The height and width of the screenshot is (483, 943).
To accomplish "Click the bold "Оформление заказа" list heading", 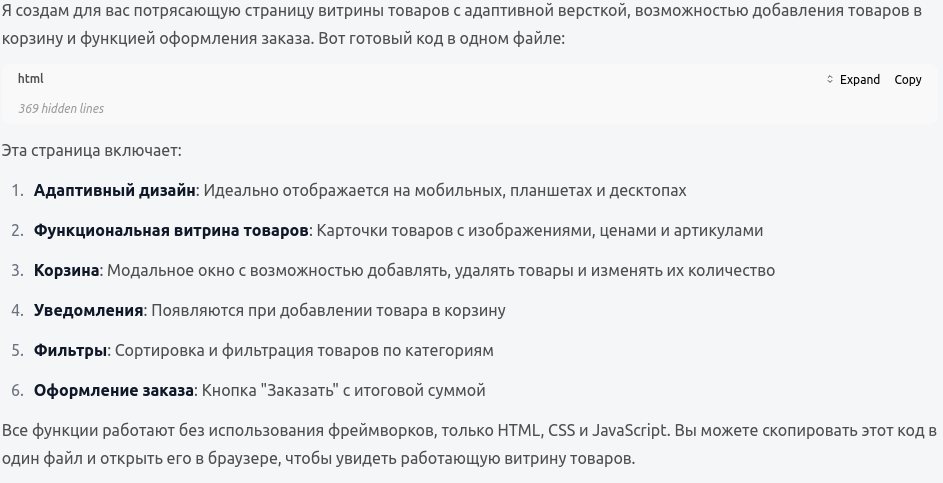I will click(114, 390).
